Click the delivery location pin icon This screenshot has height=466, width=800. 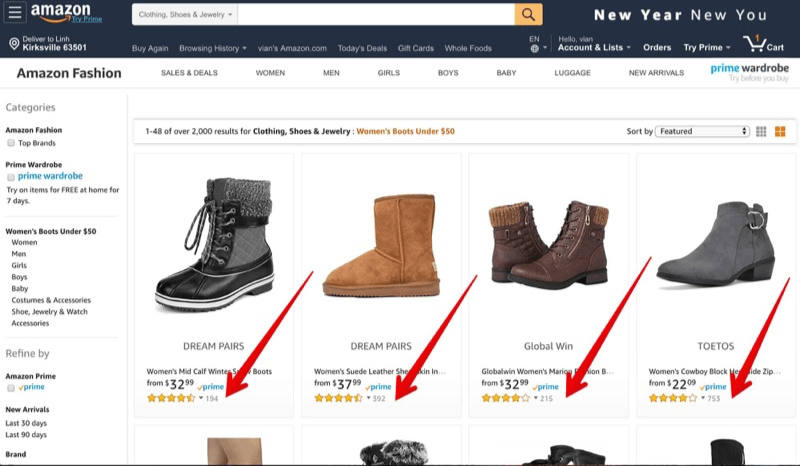(13, 45)
